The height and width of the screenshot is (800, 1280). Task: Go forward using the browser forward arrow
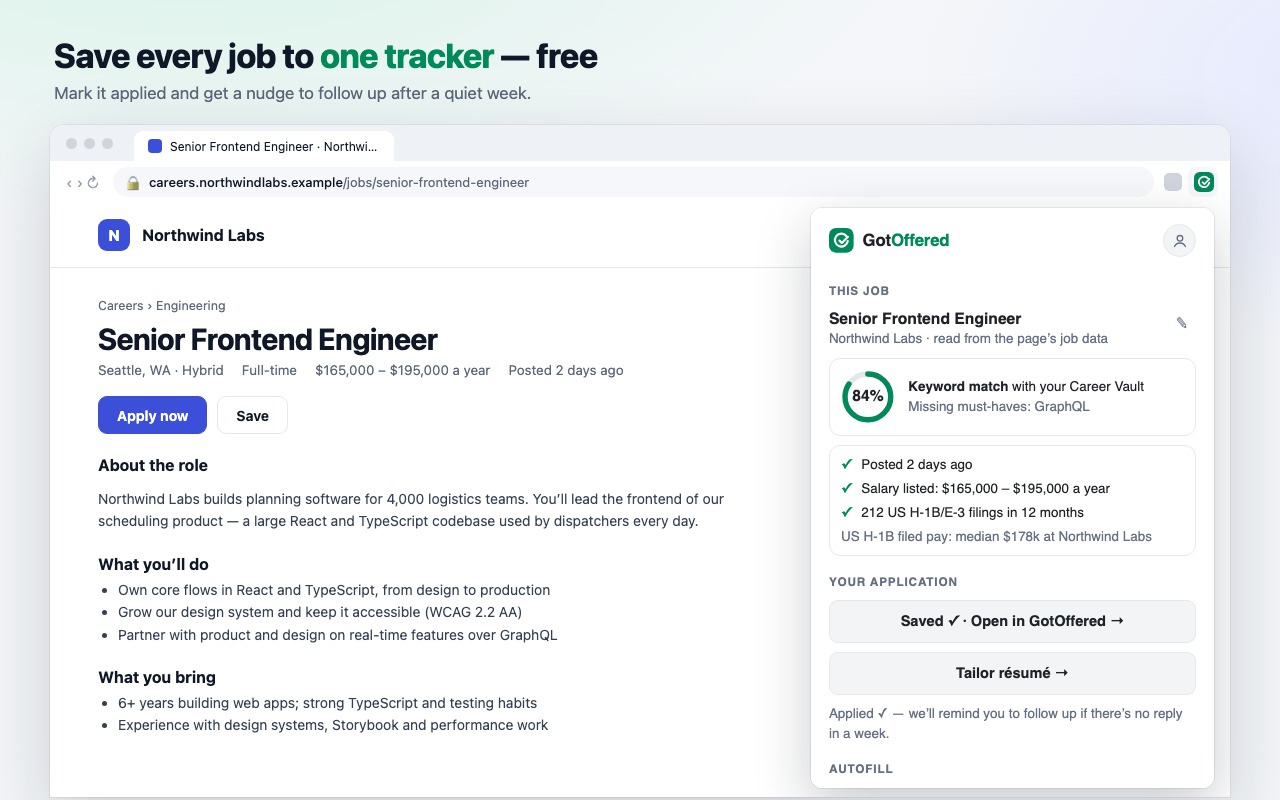click(80, 183)
